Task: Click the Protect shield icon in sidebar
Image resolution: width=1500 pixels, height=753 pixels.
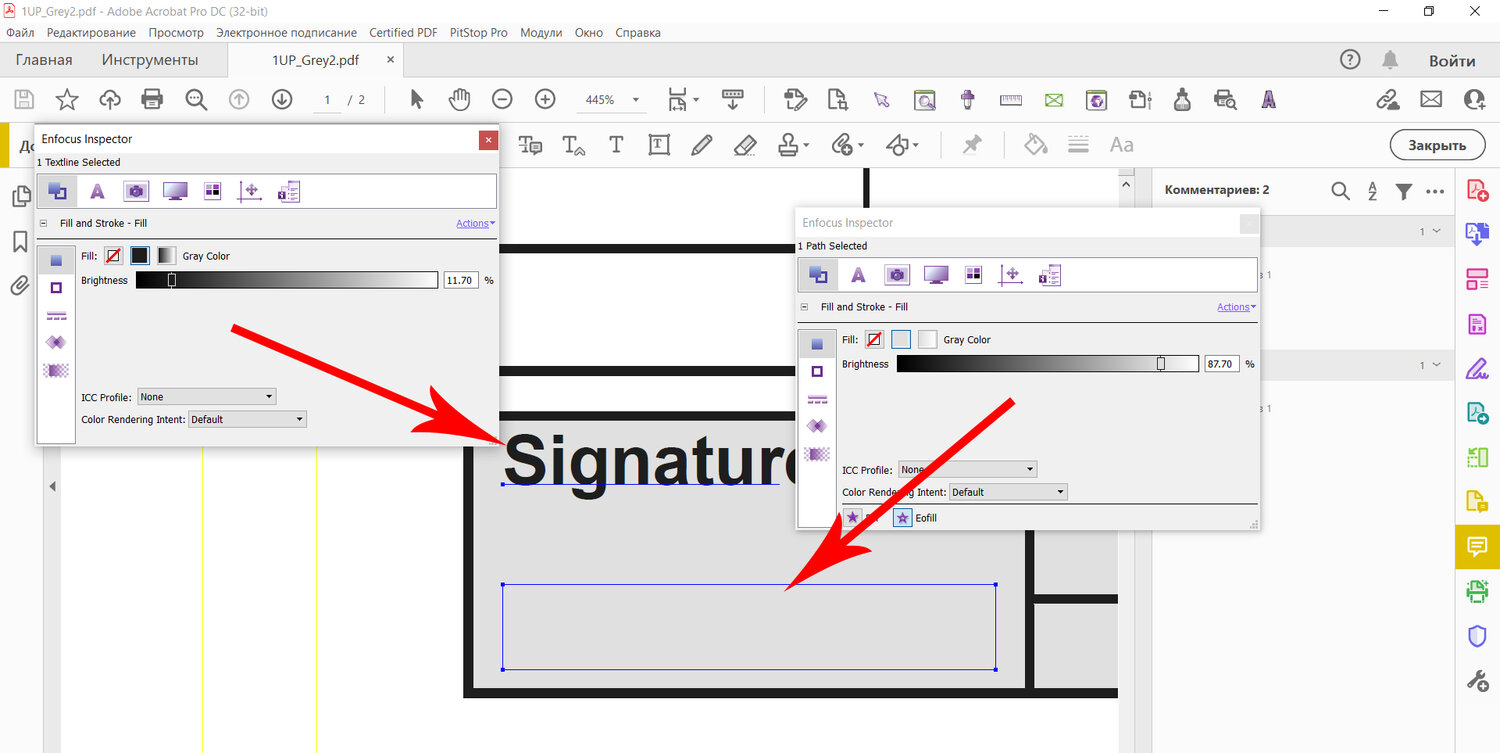Action: 1477,635
